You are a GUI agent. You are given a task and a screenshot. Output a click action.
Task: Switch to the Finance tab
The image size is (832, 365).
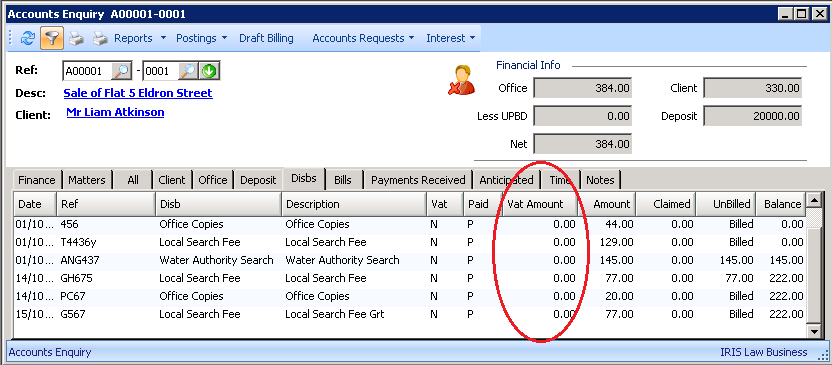(x=37, y=180)
